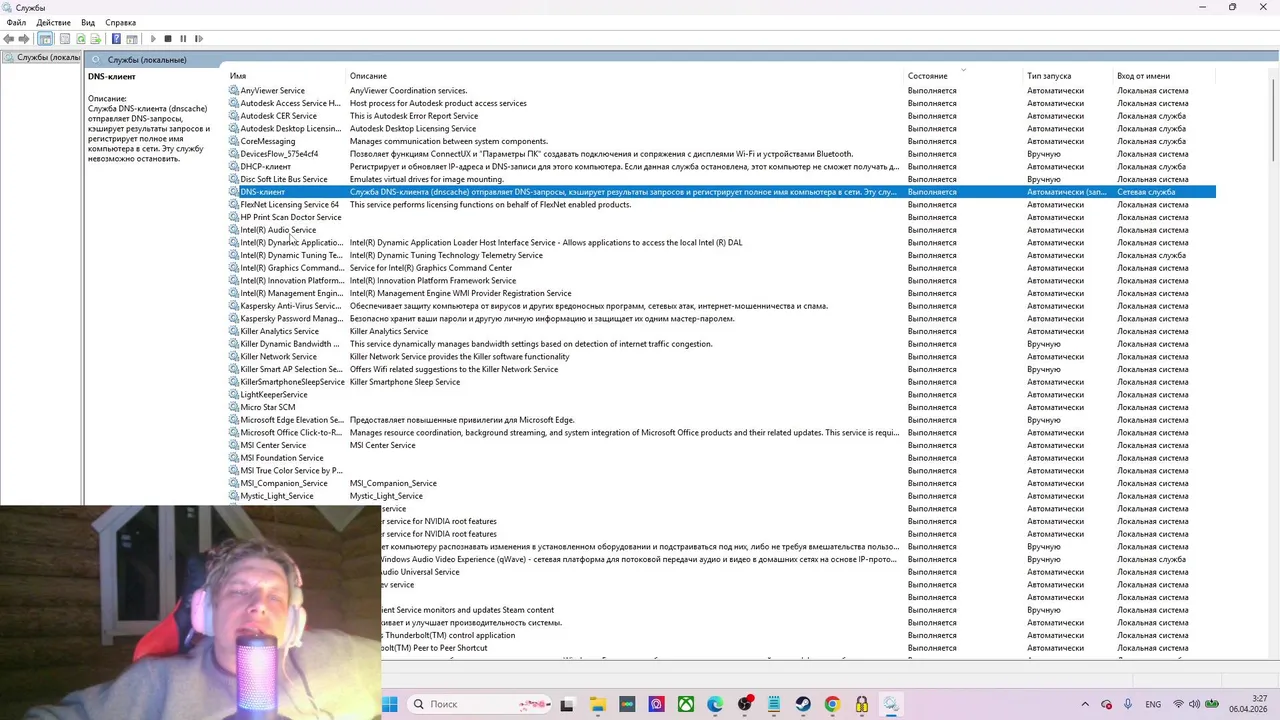Click the Export list toolbar icon
The height and width of the screenshot is (720, 1280).
96,39
